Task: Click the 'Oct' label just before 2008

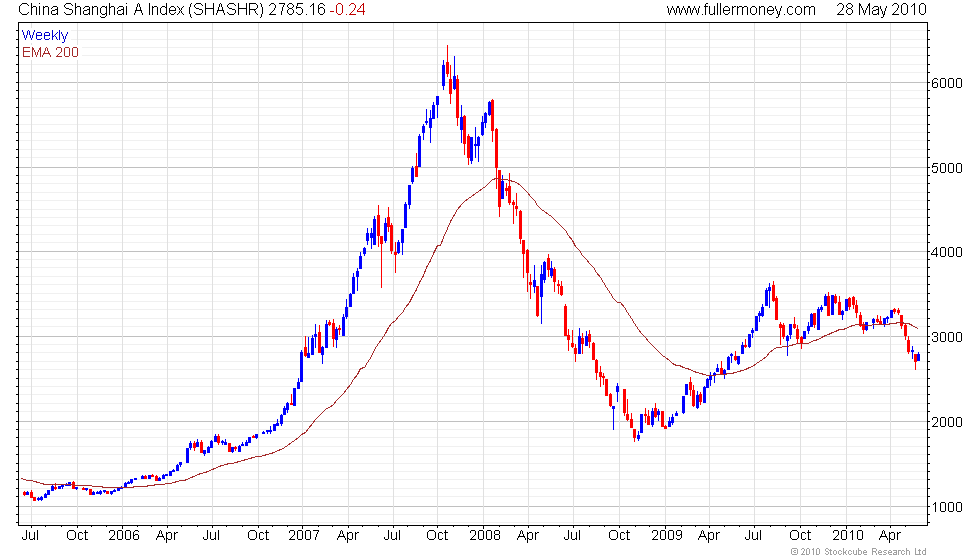Action: coord(437,536)
